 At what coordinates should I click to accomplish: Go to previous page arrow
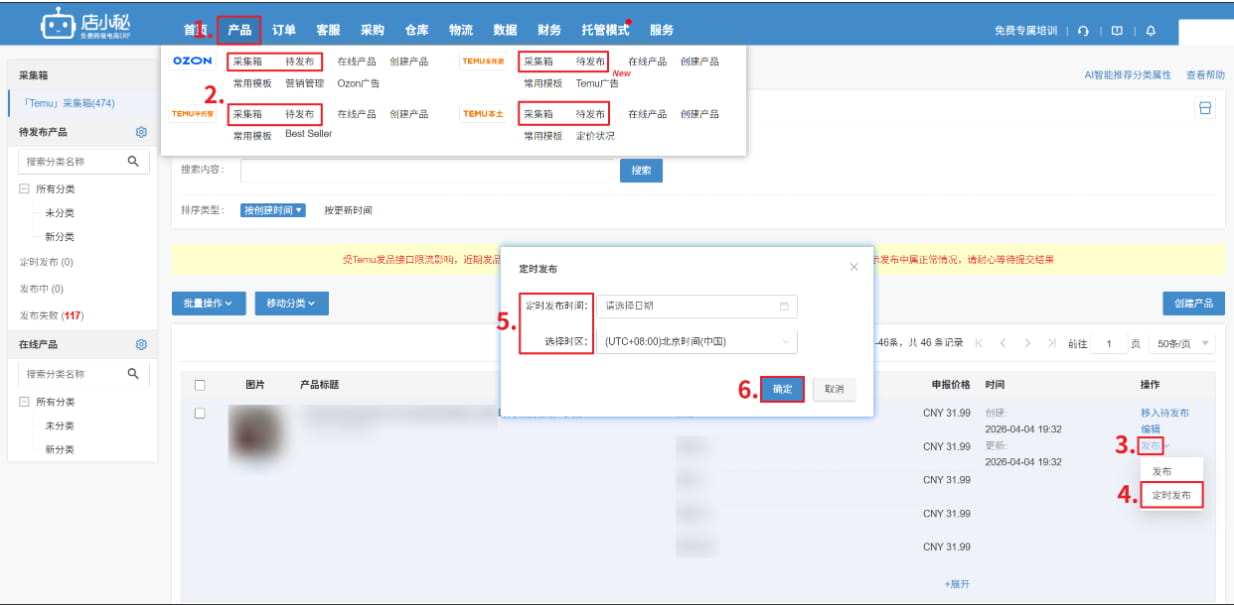coord(1003,343)
